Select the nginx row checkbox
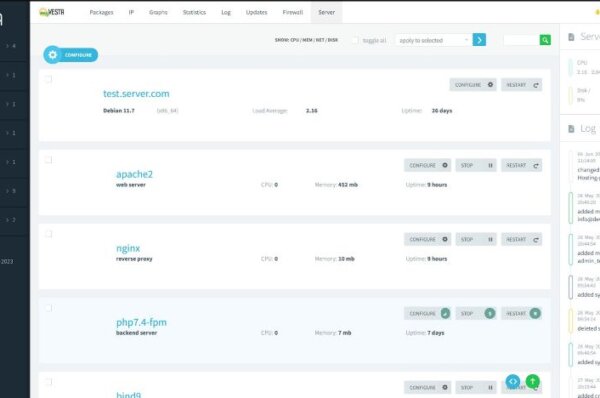600x398 pixels. 48,234
